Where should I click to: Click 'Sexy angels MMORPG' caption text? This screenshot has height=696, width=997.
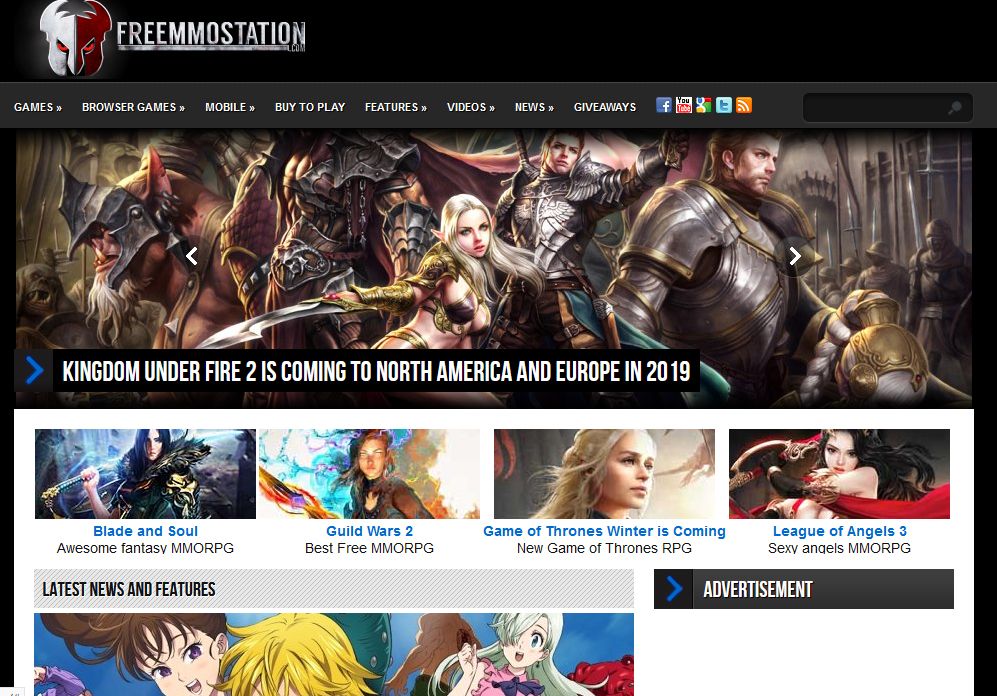(x=839, y=548)
